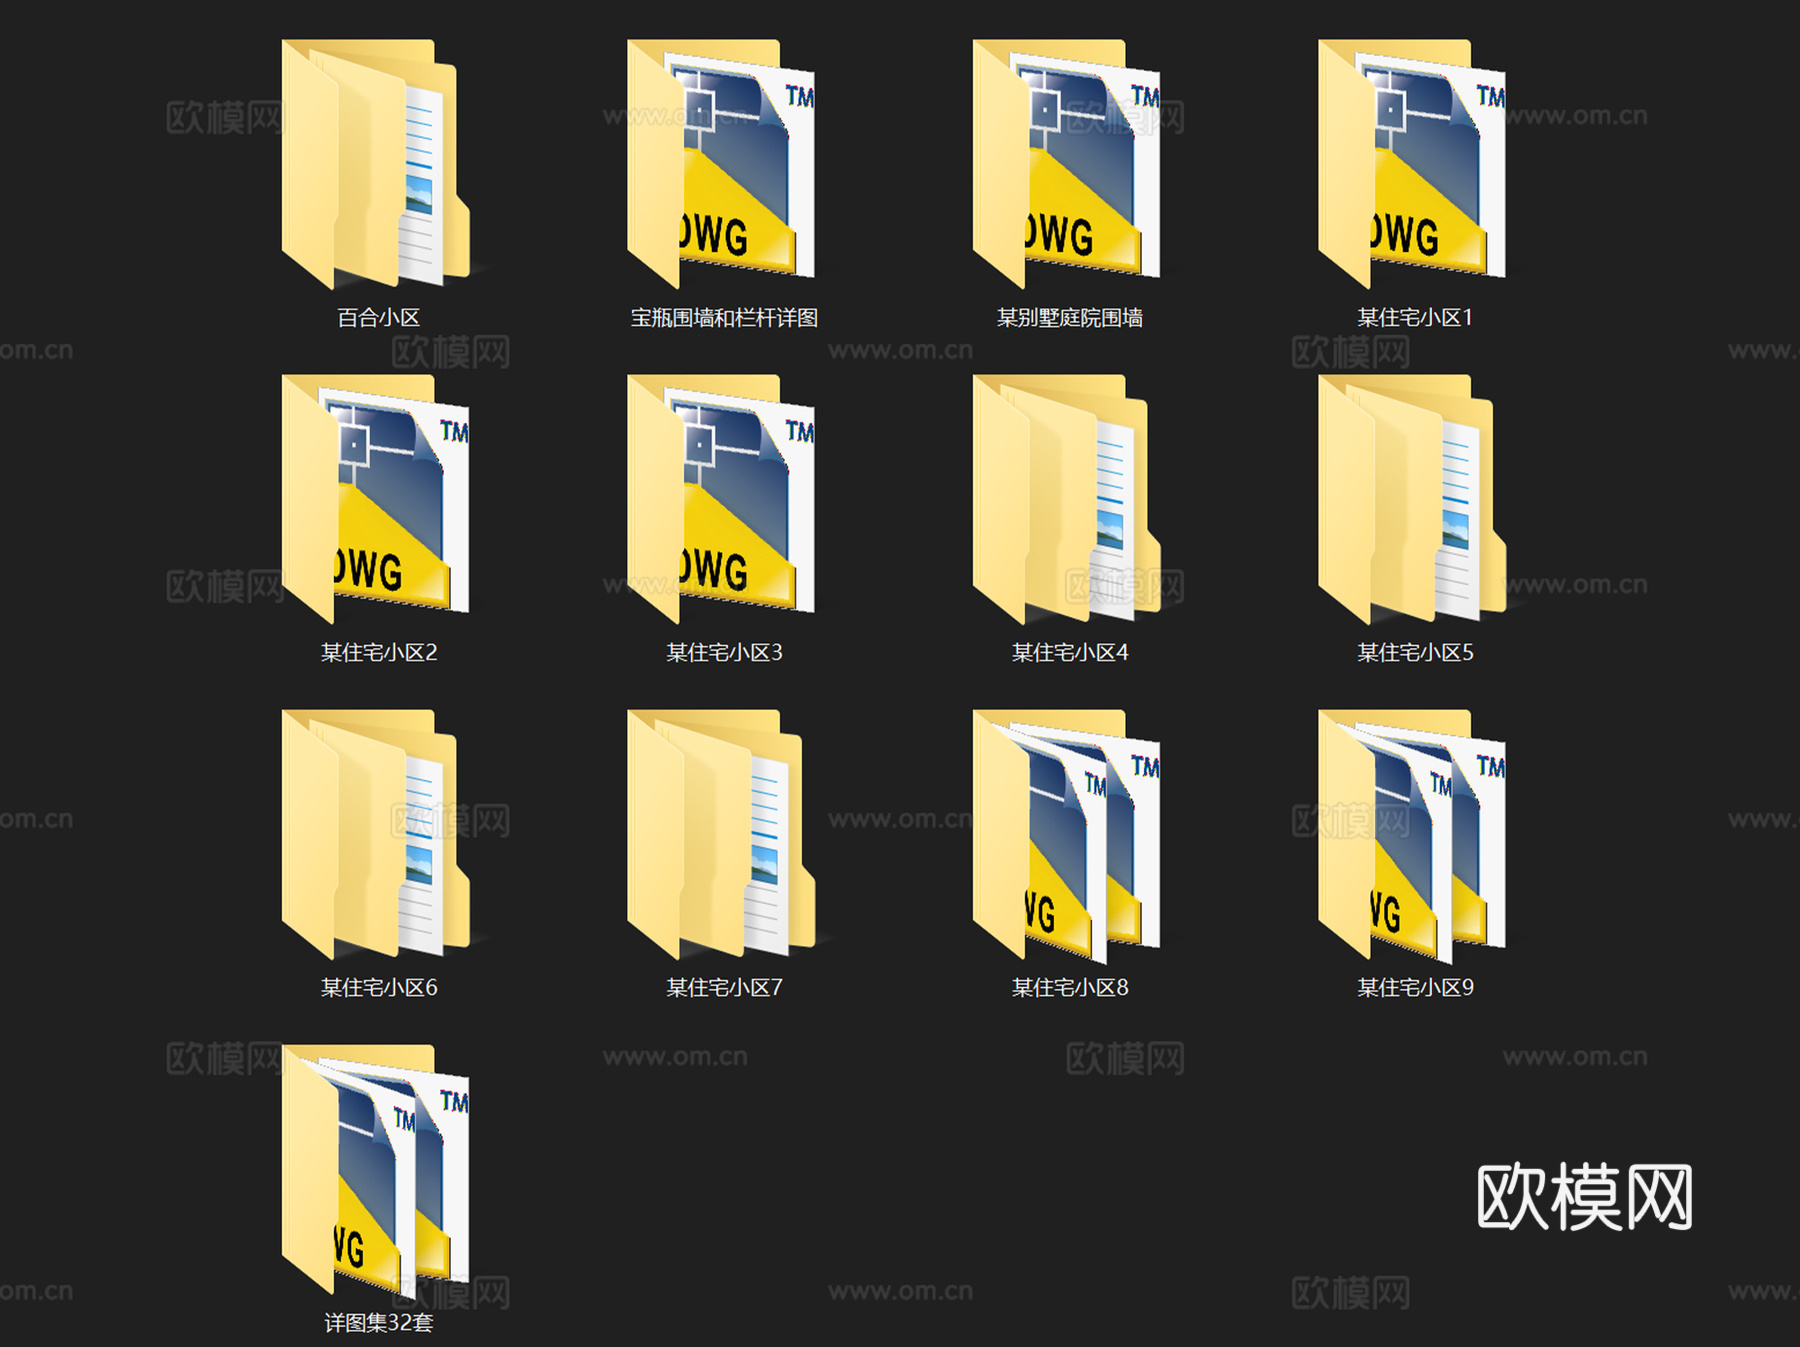The width and height of the screenshot is (1800, 1347).
Task: Select the 某住宅小区1 folder icon
Action: pos(1412,164)
